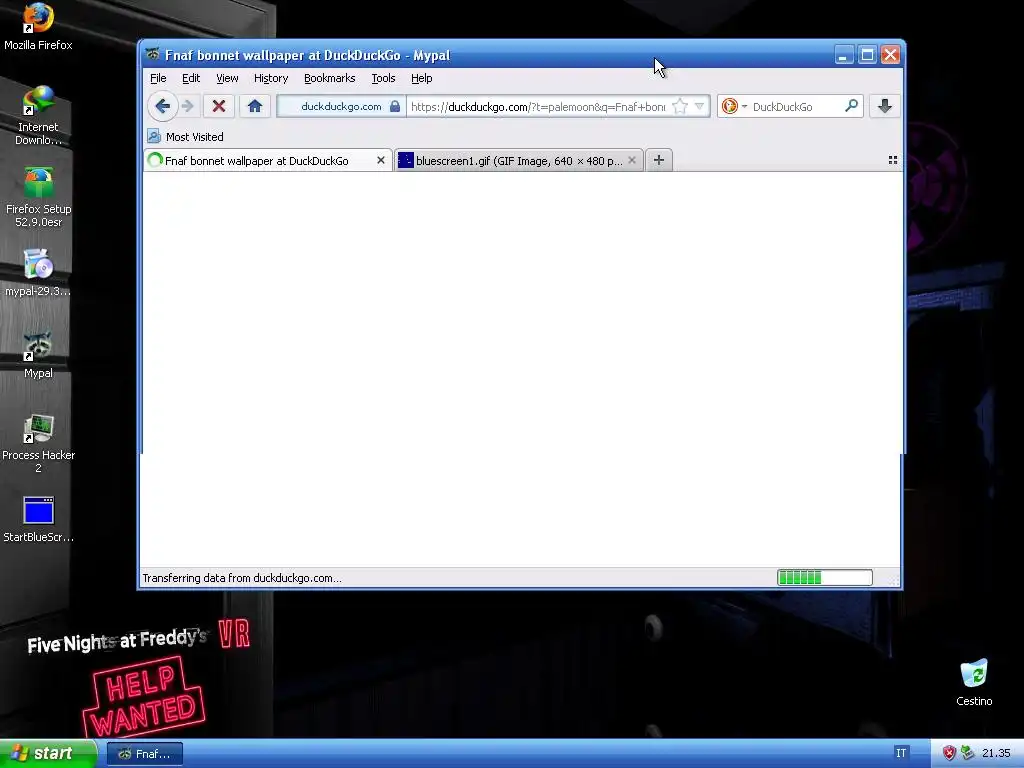Click the taskbar clock showing 21.35
1024x768 pixels.
[996, 753]
